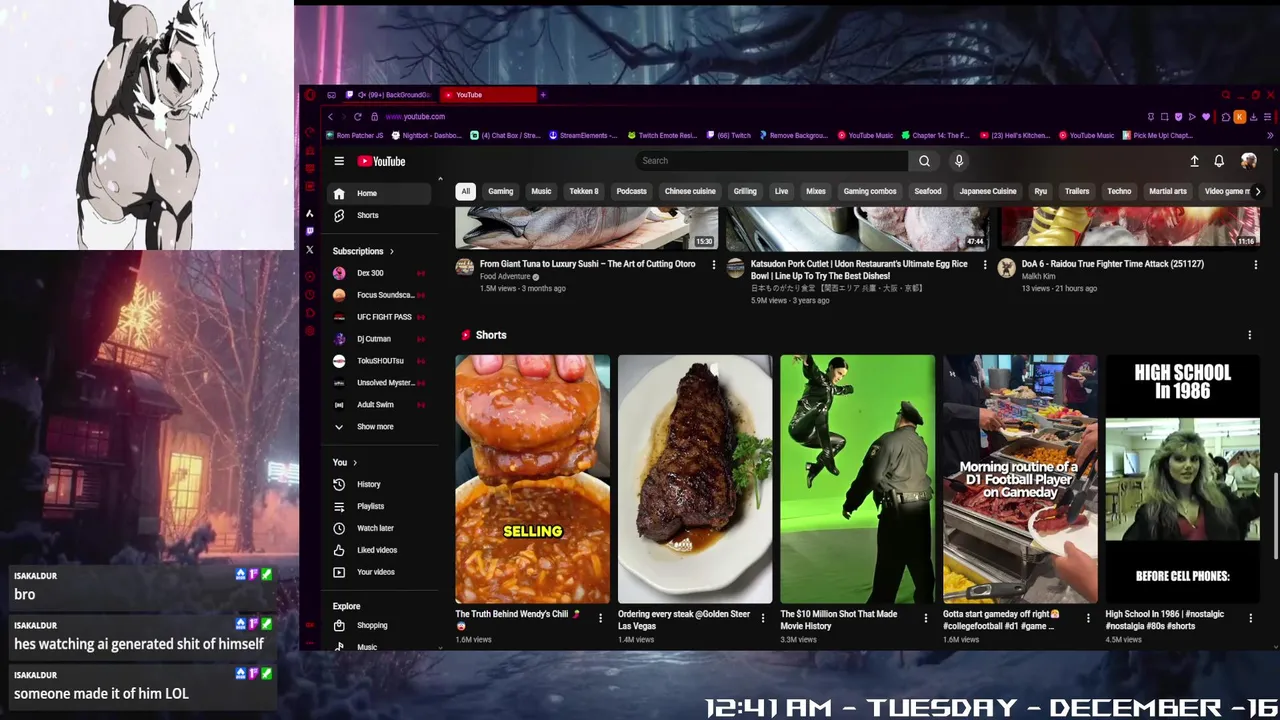The image size is (1280, 720).
Task: Open Playlists in sidebar
Action: [380, 506]
